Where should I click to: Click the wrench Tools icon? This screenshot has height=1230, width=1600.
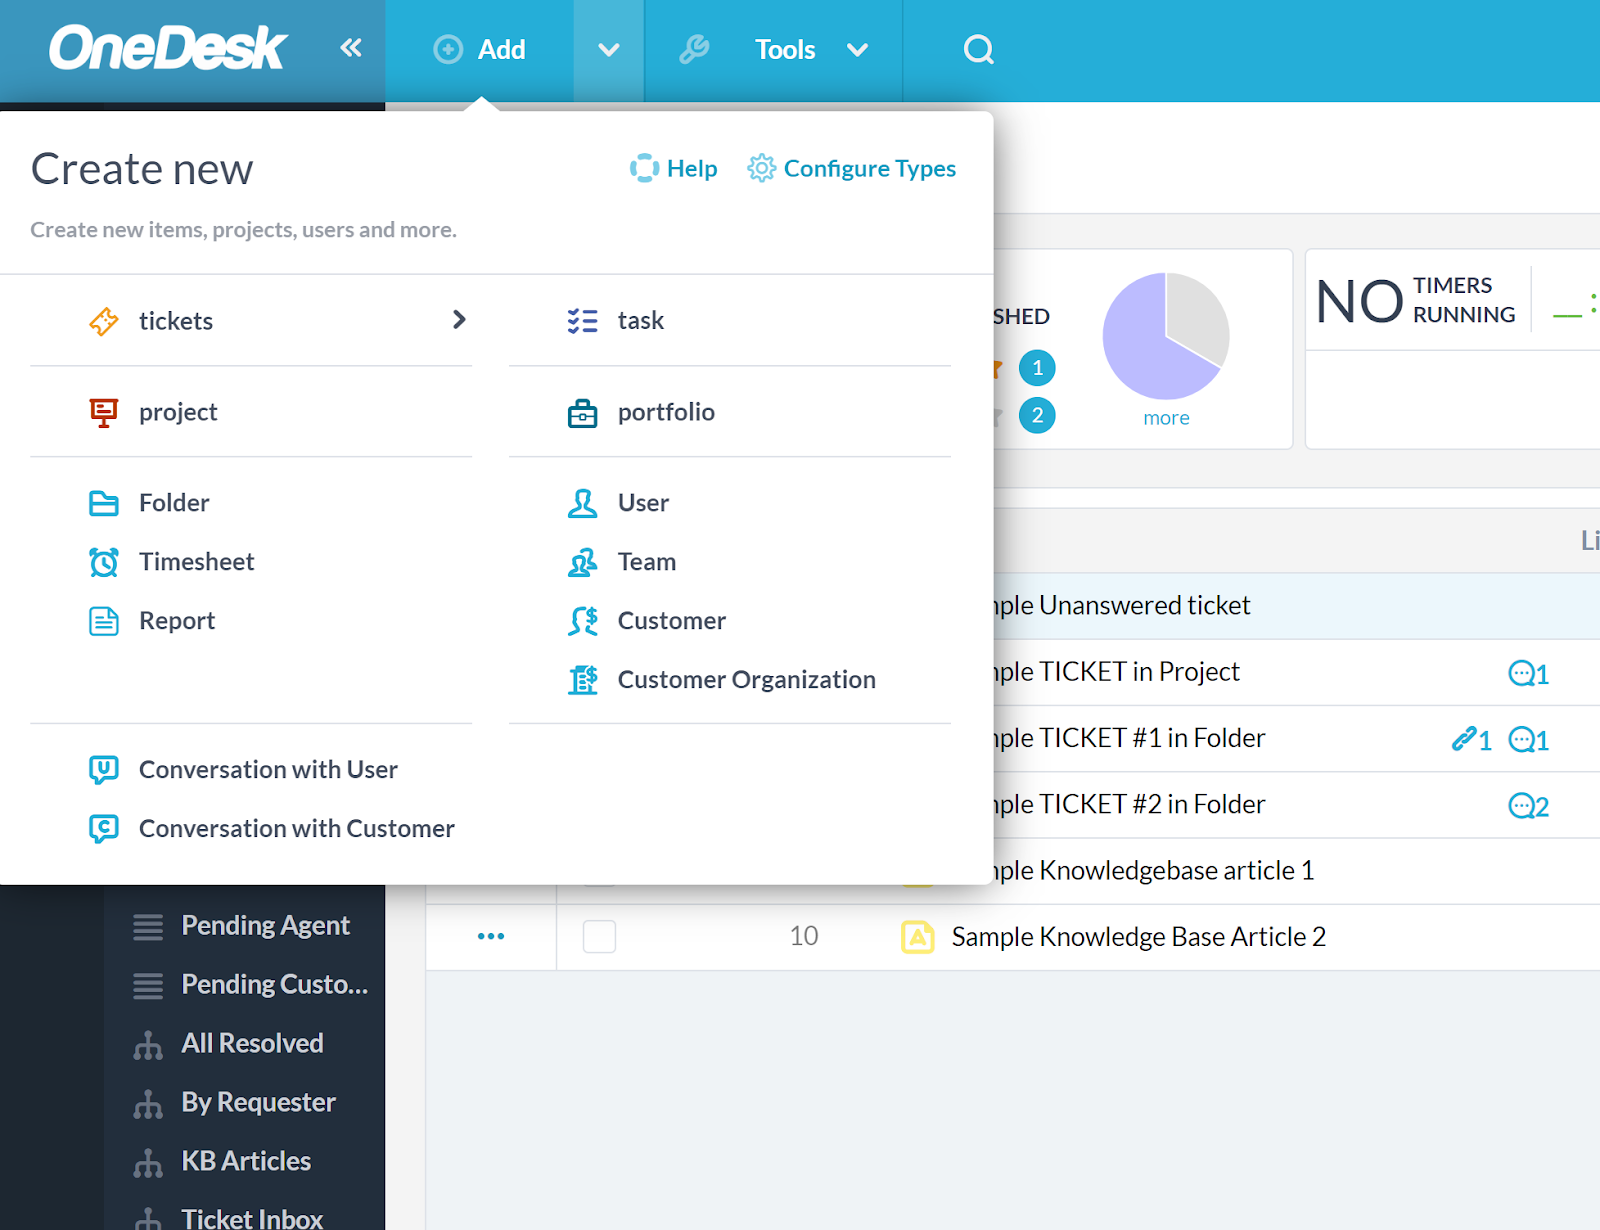coord(694,50)
